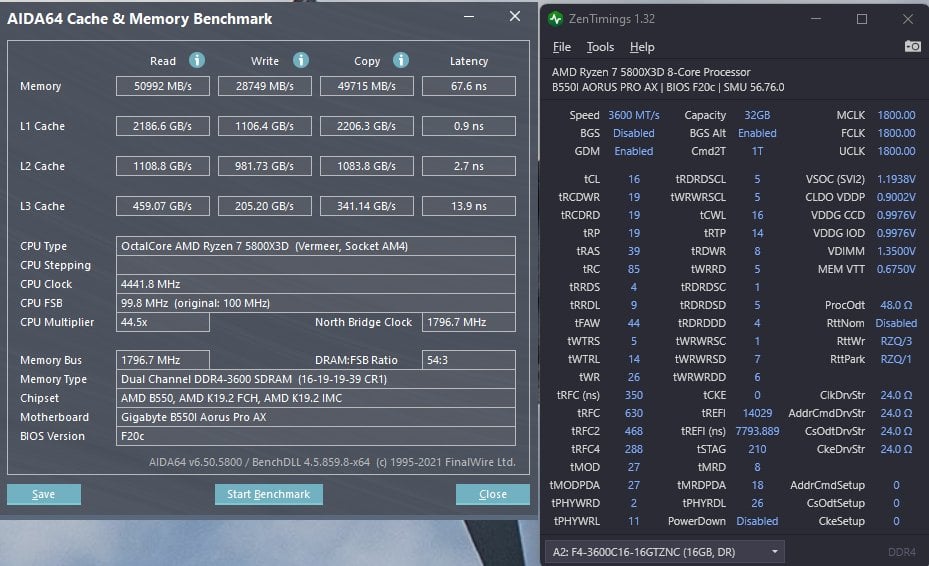Click the L2 Cache latency 2.7 ns
This screenshot has width=929, height=566.
[x=469, y=166]
